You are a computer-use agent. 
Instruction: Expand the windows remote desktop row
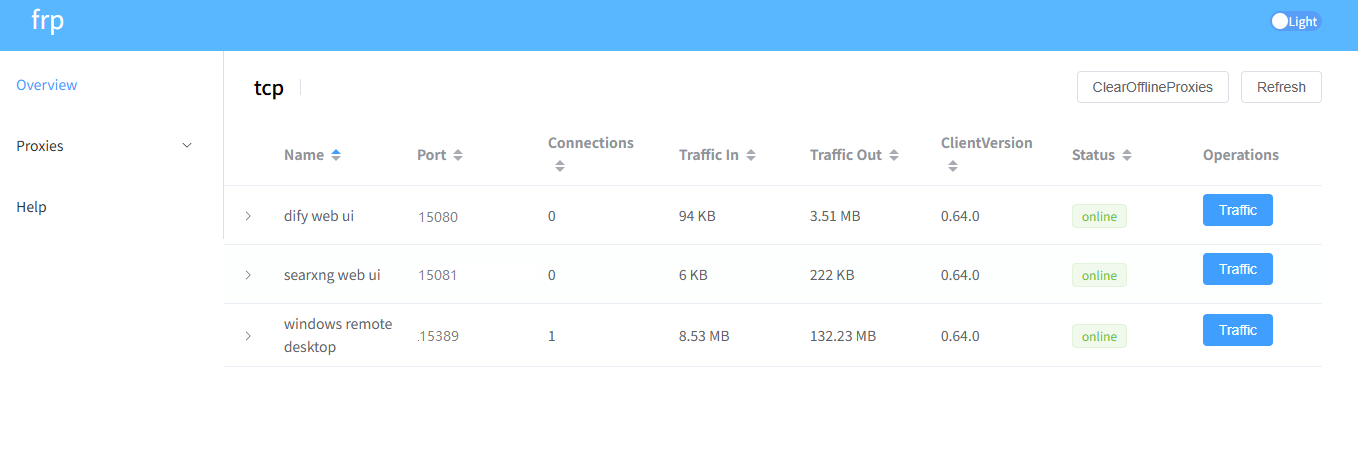point(248,336)
